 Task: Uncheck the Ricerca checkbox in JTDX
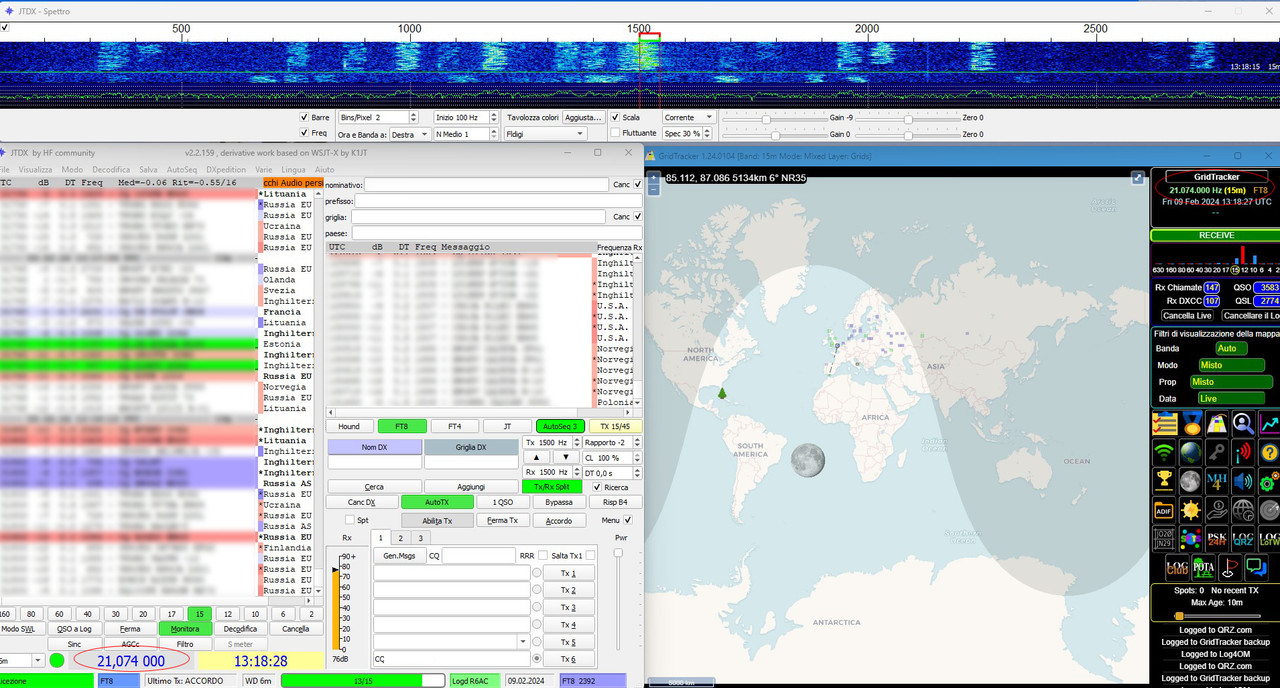(597, 487)
